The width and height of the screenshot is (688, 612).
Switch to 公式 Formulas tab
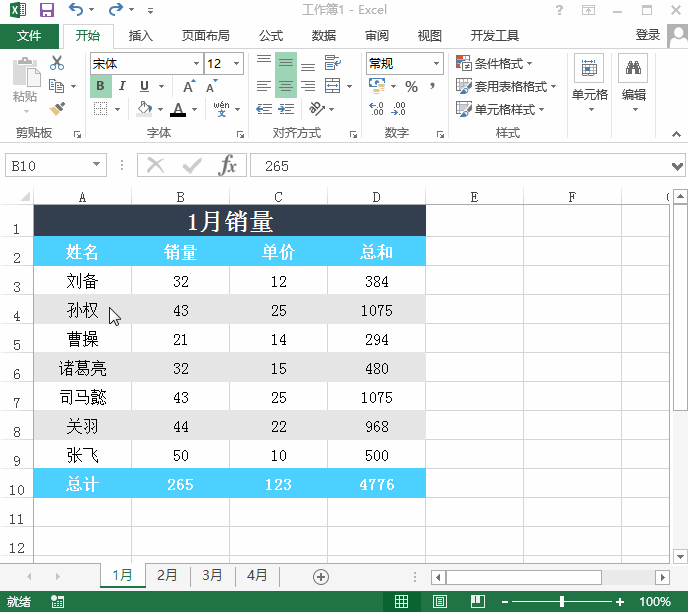point(271,36)
